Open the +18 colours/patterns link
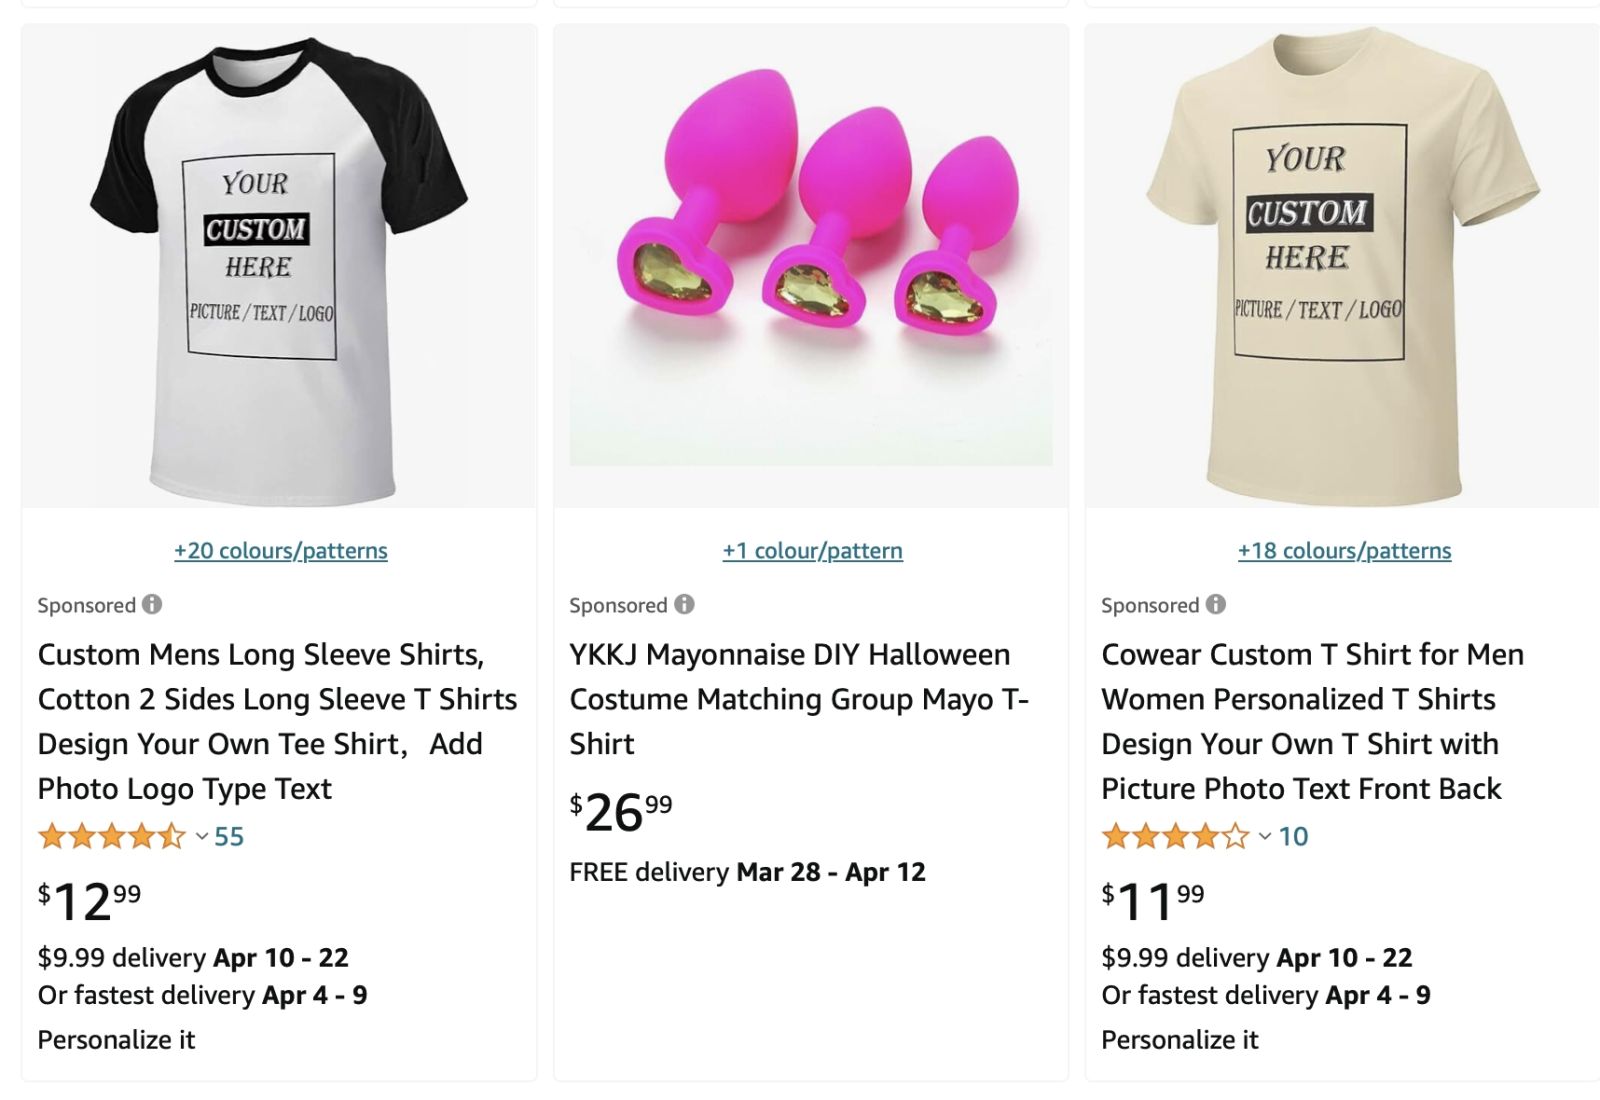This screenshot has height=1100, width=1600. (1344, 550)
